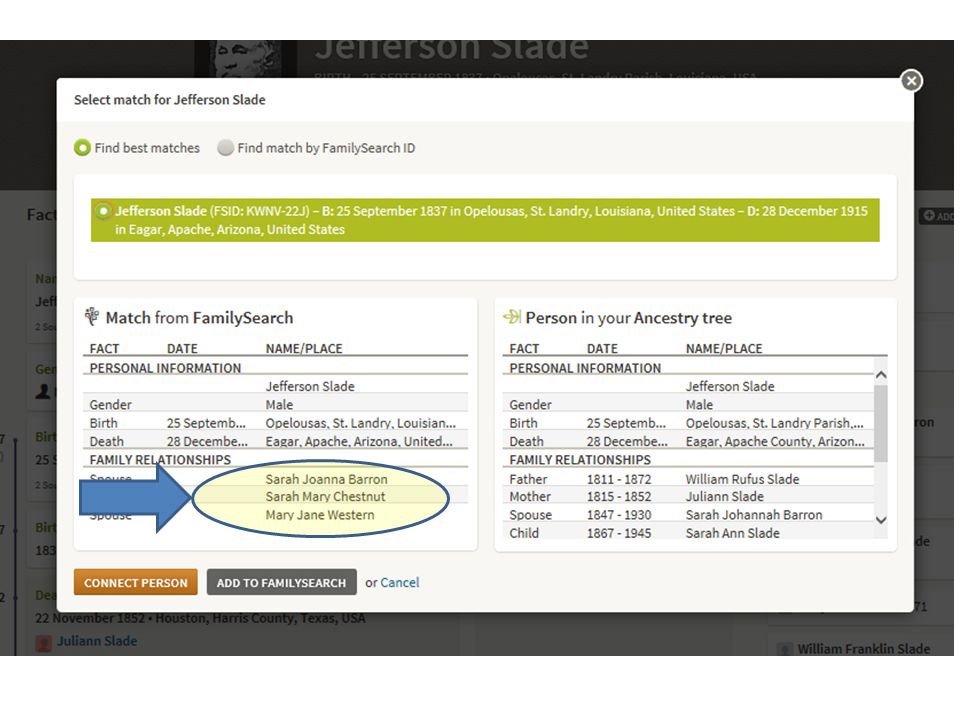Click the FamilySearch Gender Male row
The image size is (960, 720).
[x=276, y=405]
